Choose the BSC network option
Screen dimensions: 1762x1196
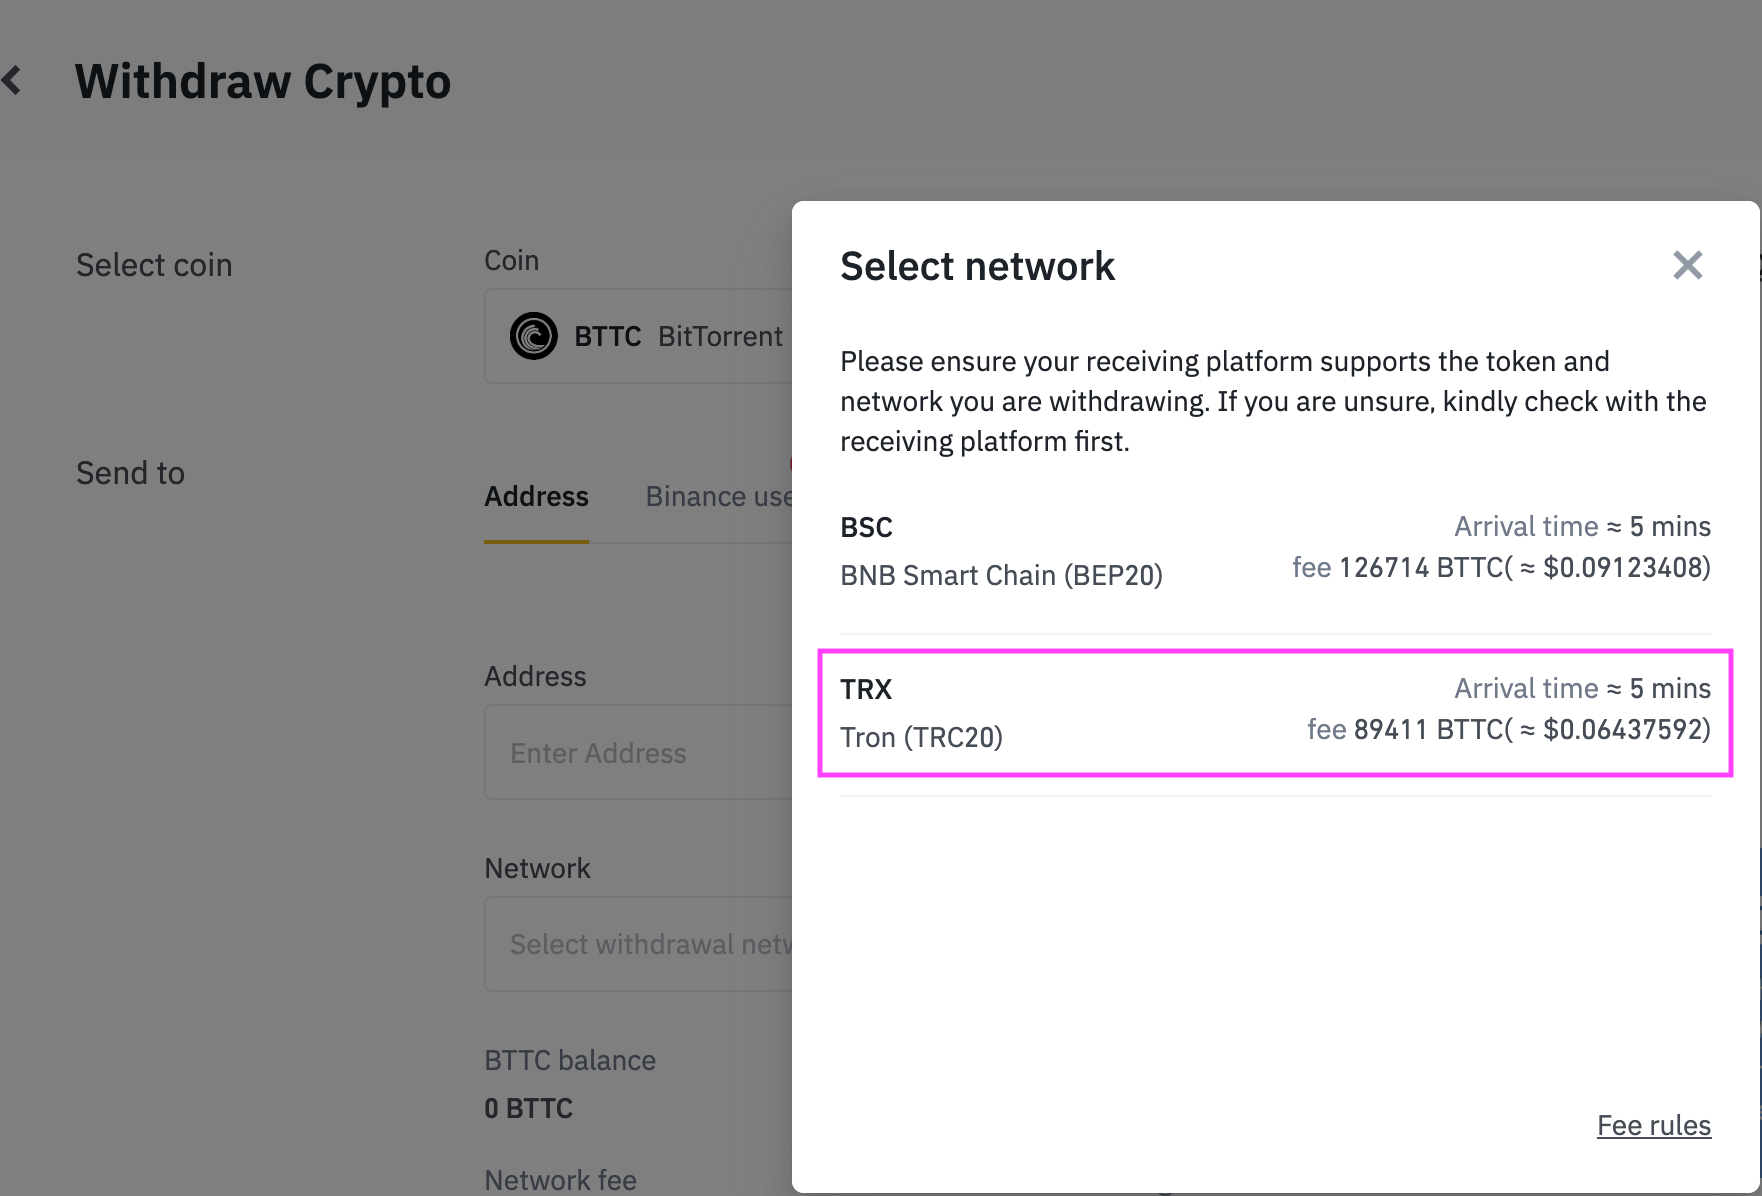pos(1274,551)
